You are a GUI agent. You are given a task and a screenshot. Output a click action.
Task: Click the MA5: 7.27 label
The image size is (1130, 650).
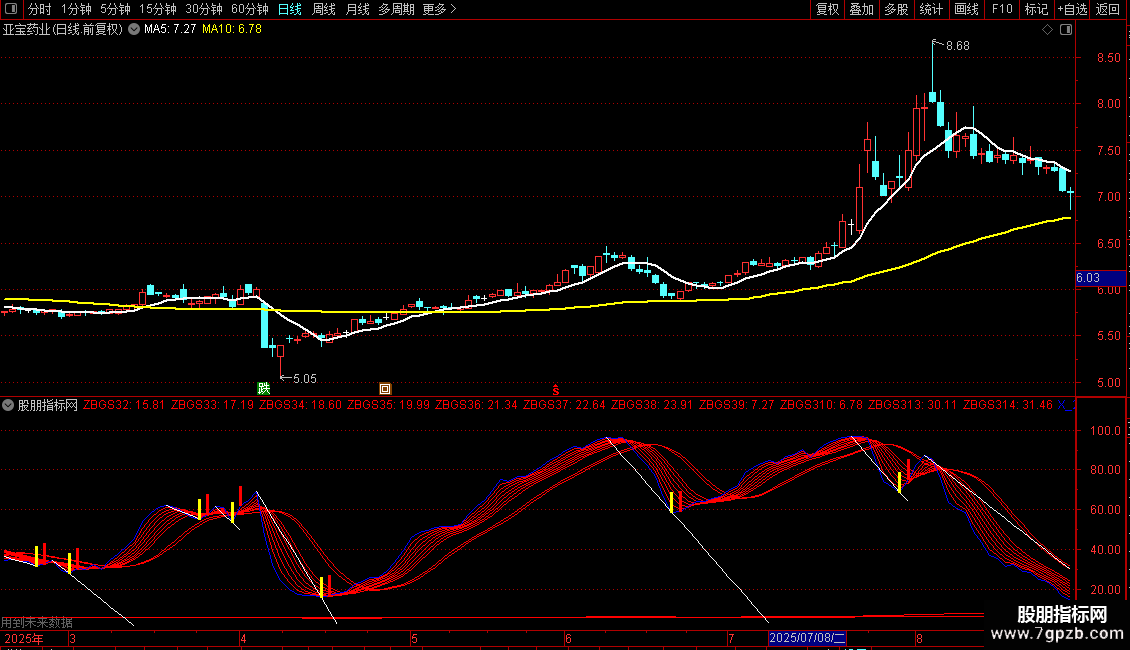170,30
